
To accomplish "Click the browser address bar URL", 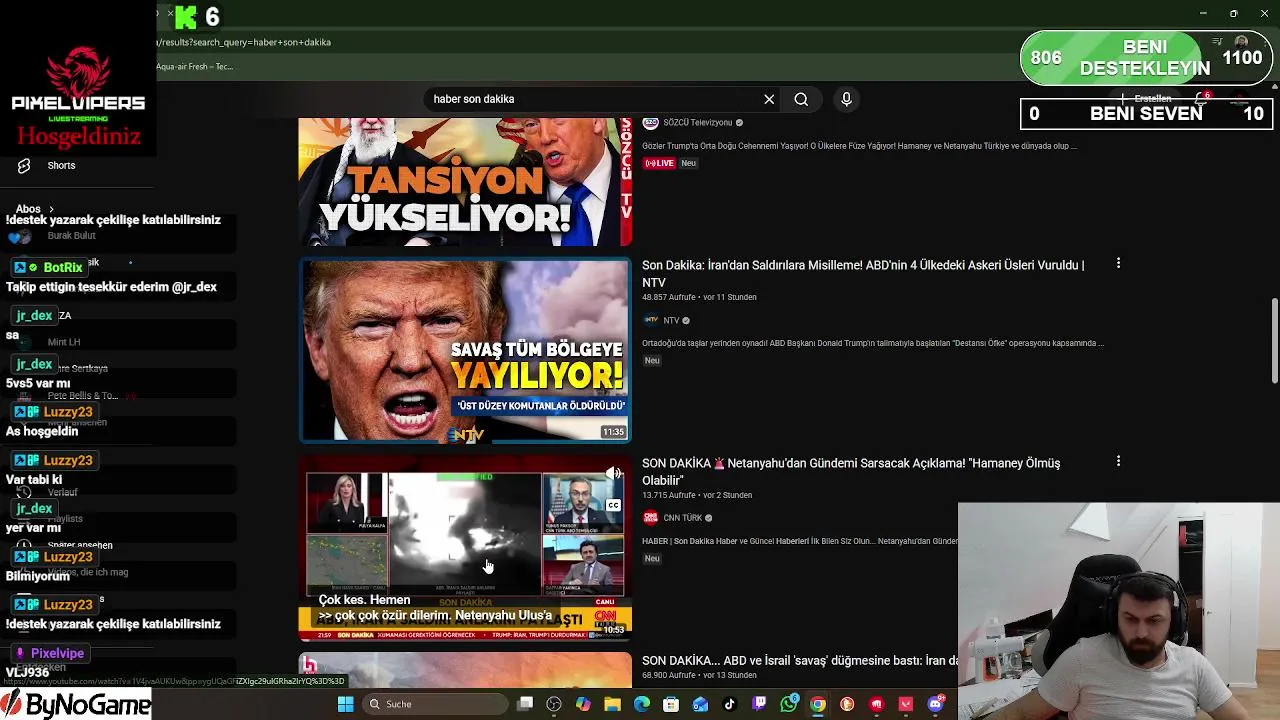I will tap(243, 42).
